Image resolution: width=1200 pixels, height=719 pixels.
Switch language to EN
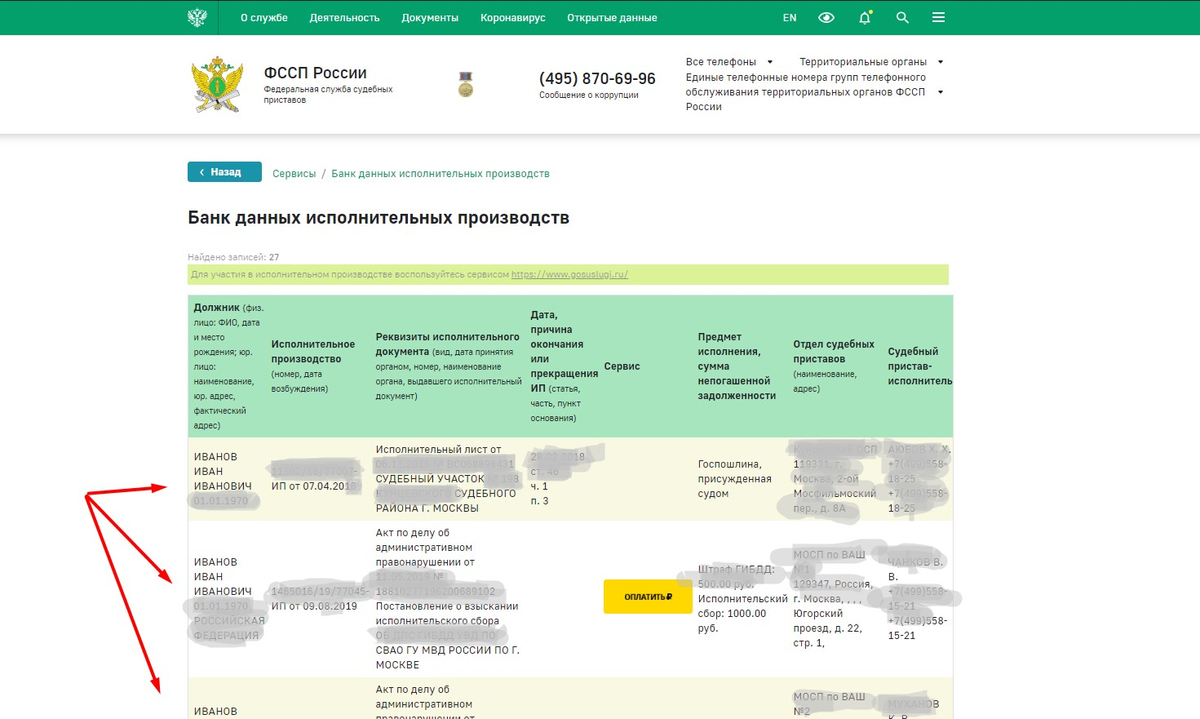(x=789, y=18)
